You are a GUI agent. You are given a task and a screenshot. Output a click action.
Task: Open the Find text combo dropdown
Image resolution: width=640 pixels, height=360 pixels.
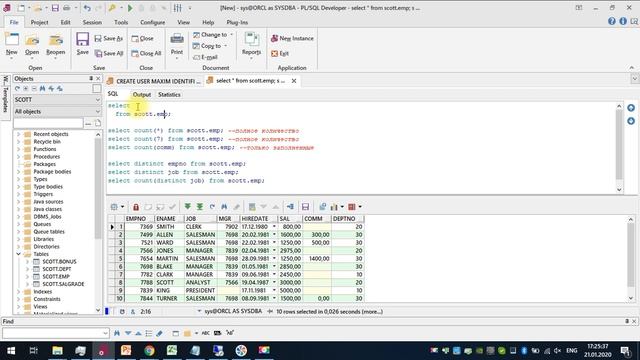pos(105,333)
